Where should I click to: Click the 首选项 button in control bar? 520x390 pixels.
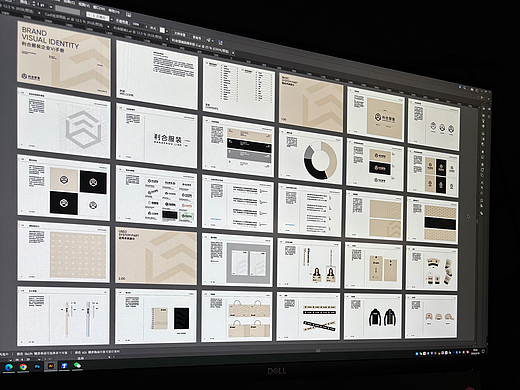coord(197,37)
